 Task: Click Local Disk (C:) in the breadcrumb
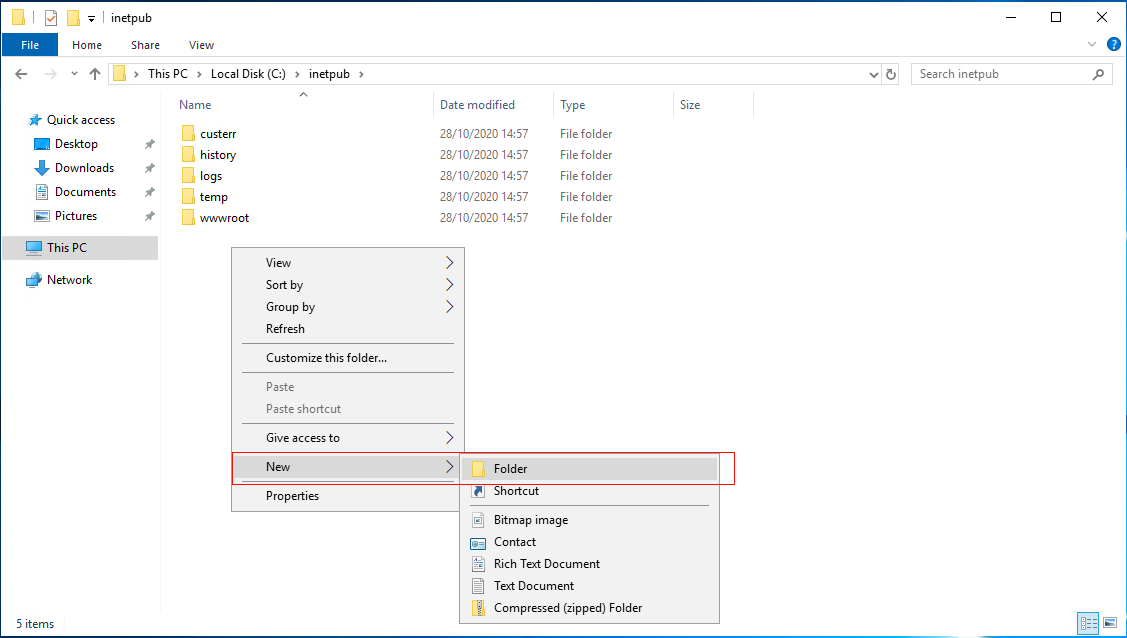248,74
